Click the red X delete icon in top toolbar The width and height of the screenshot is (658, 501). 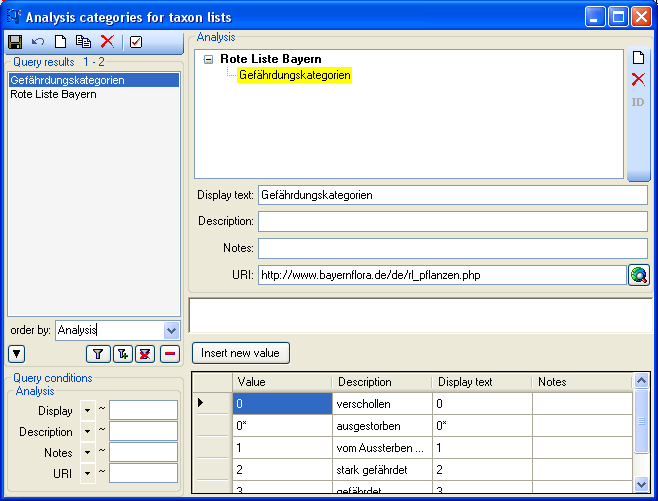click(107, 42)
